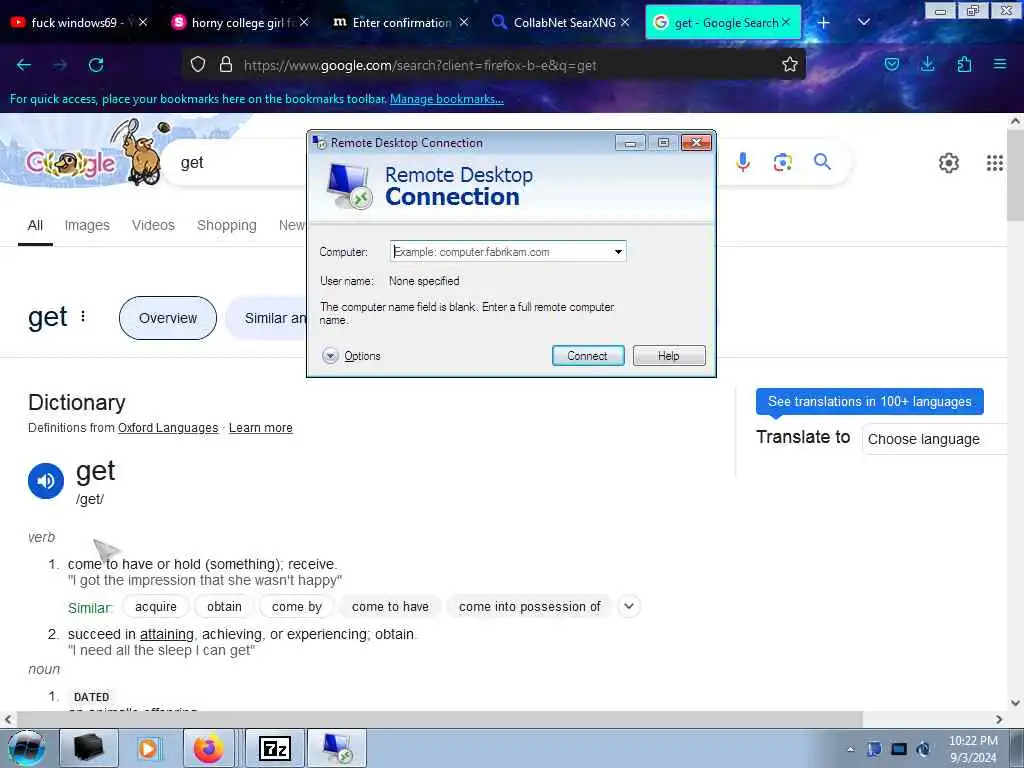Click the volume icon in system tray
Viewport: 1024px width, 768px height.
click(923, 749)
